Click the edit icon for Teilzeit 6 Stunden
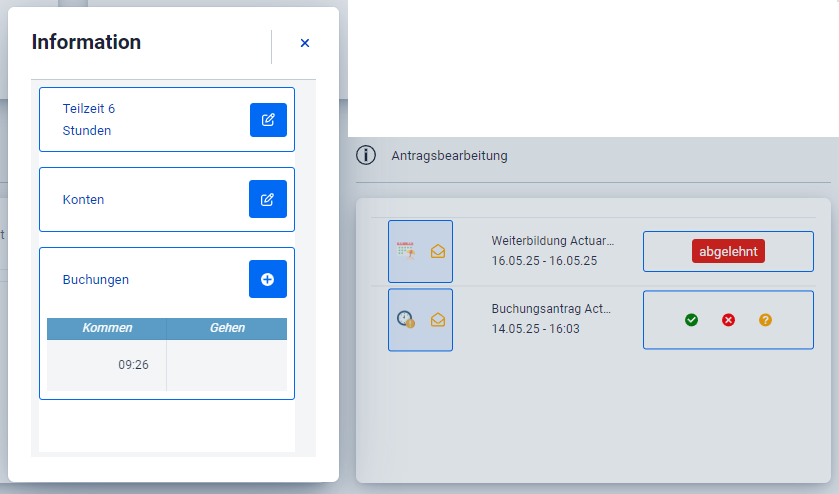839x494 pixels. click(268, 120)
